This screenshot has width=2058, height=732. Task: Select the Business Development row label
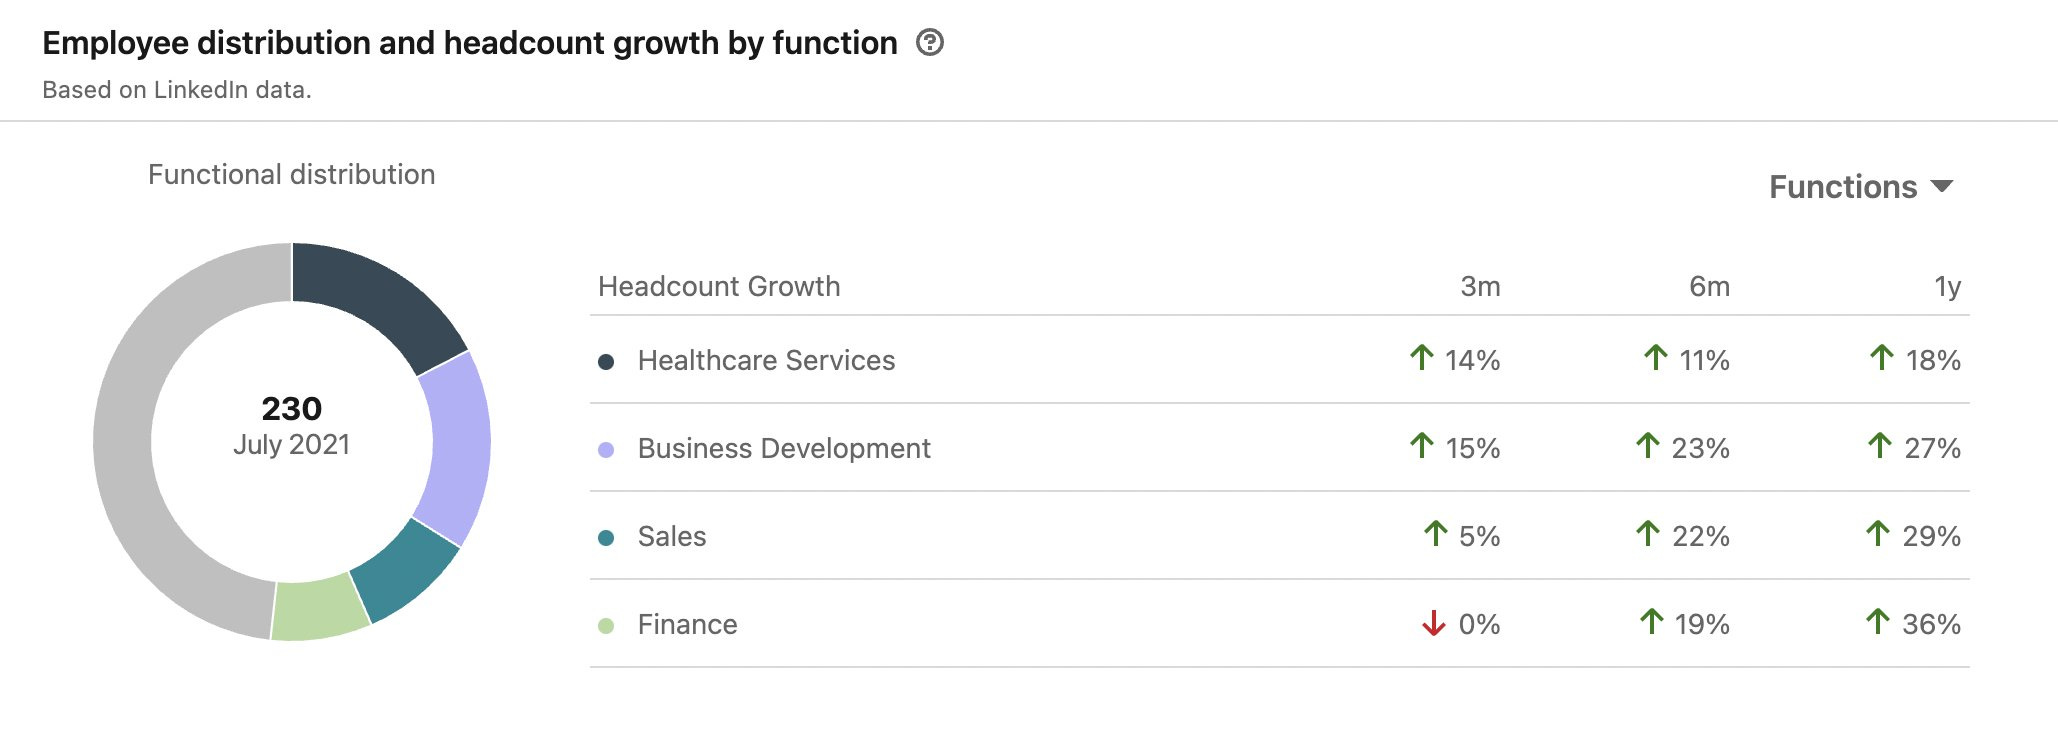coord(784,449)
